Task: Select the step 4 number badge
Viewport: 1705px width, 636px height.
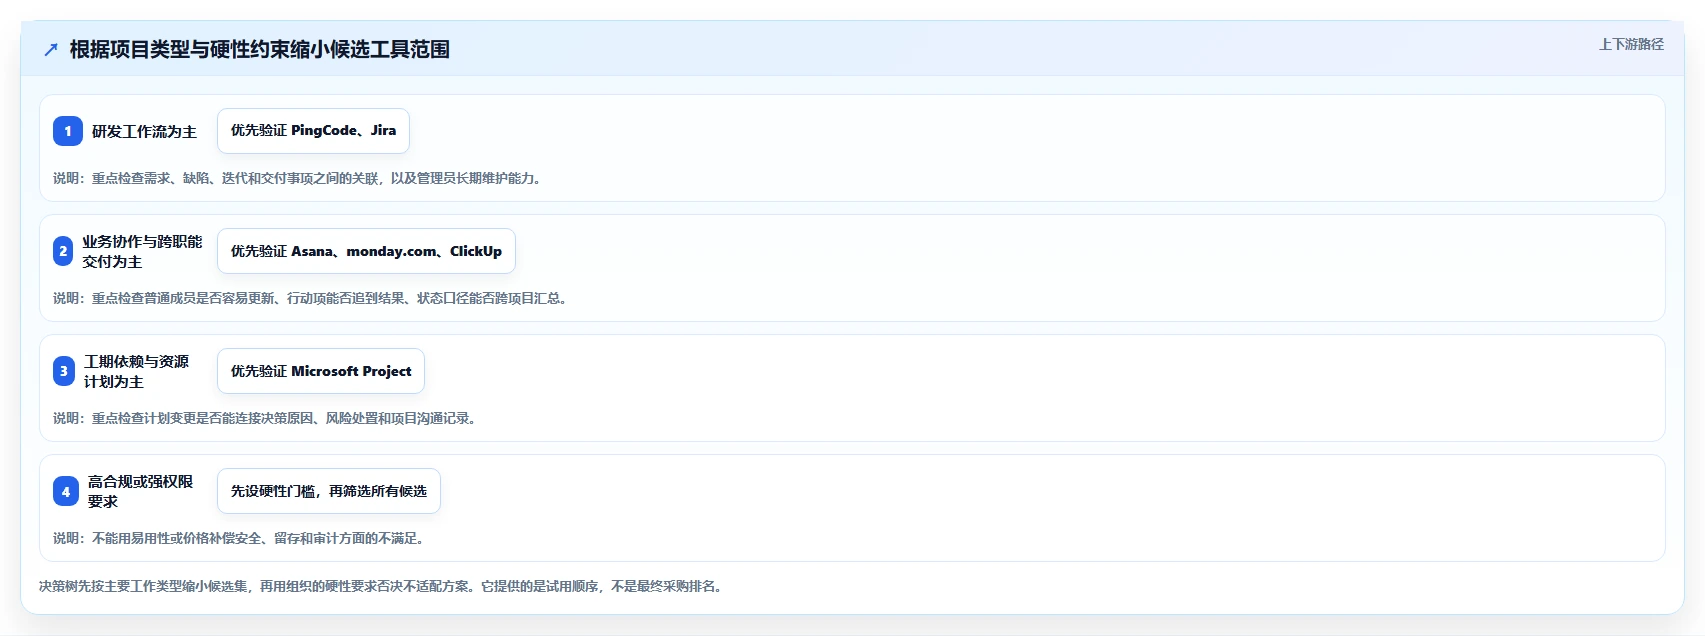Action: pyautogui.click(x=66, y=491)
